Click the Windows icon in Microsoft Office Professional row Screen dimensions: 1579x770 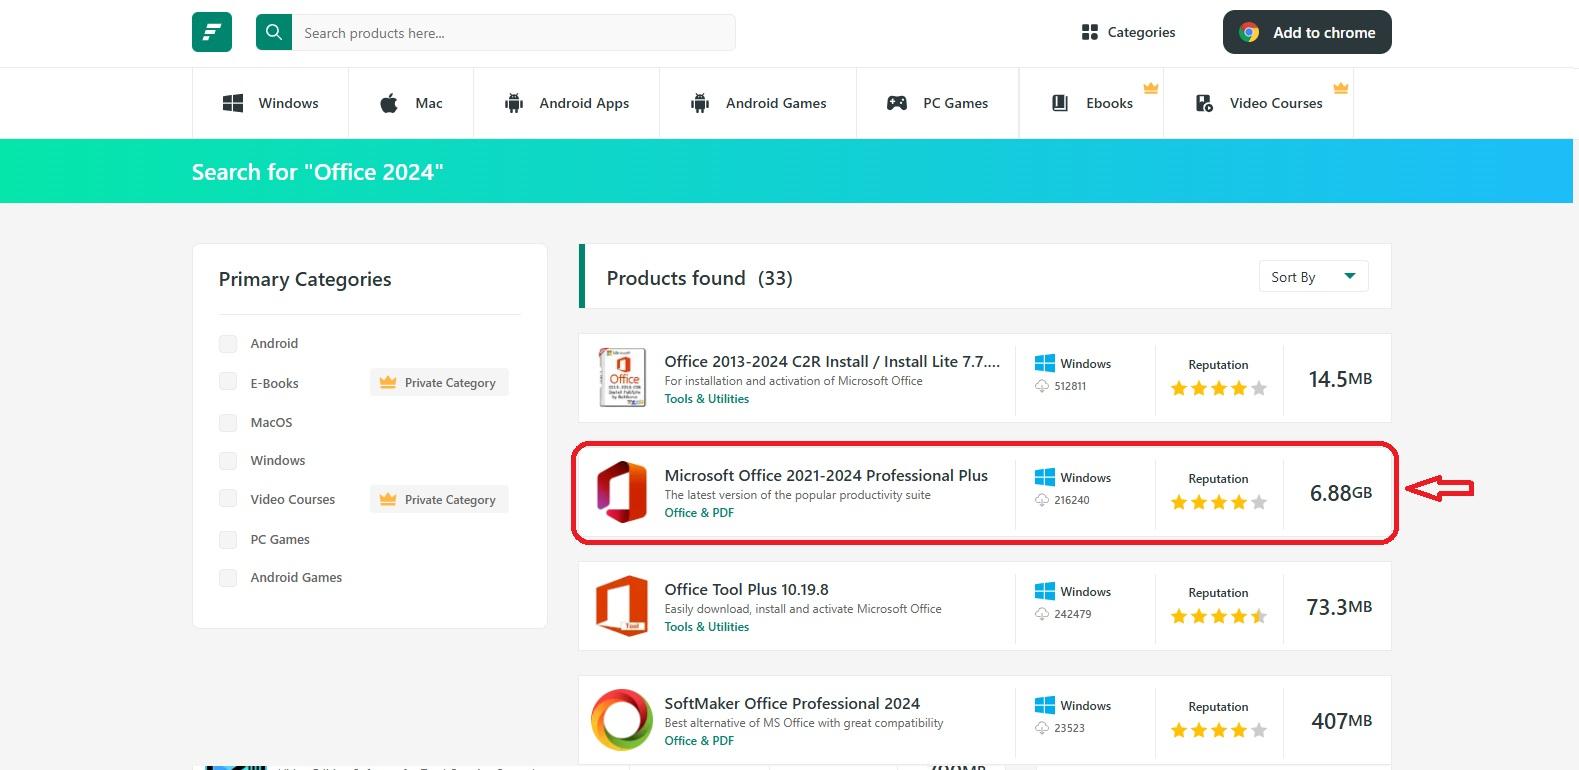pyautogui.click(x=1045, y=478)
